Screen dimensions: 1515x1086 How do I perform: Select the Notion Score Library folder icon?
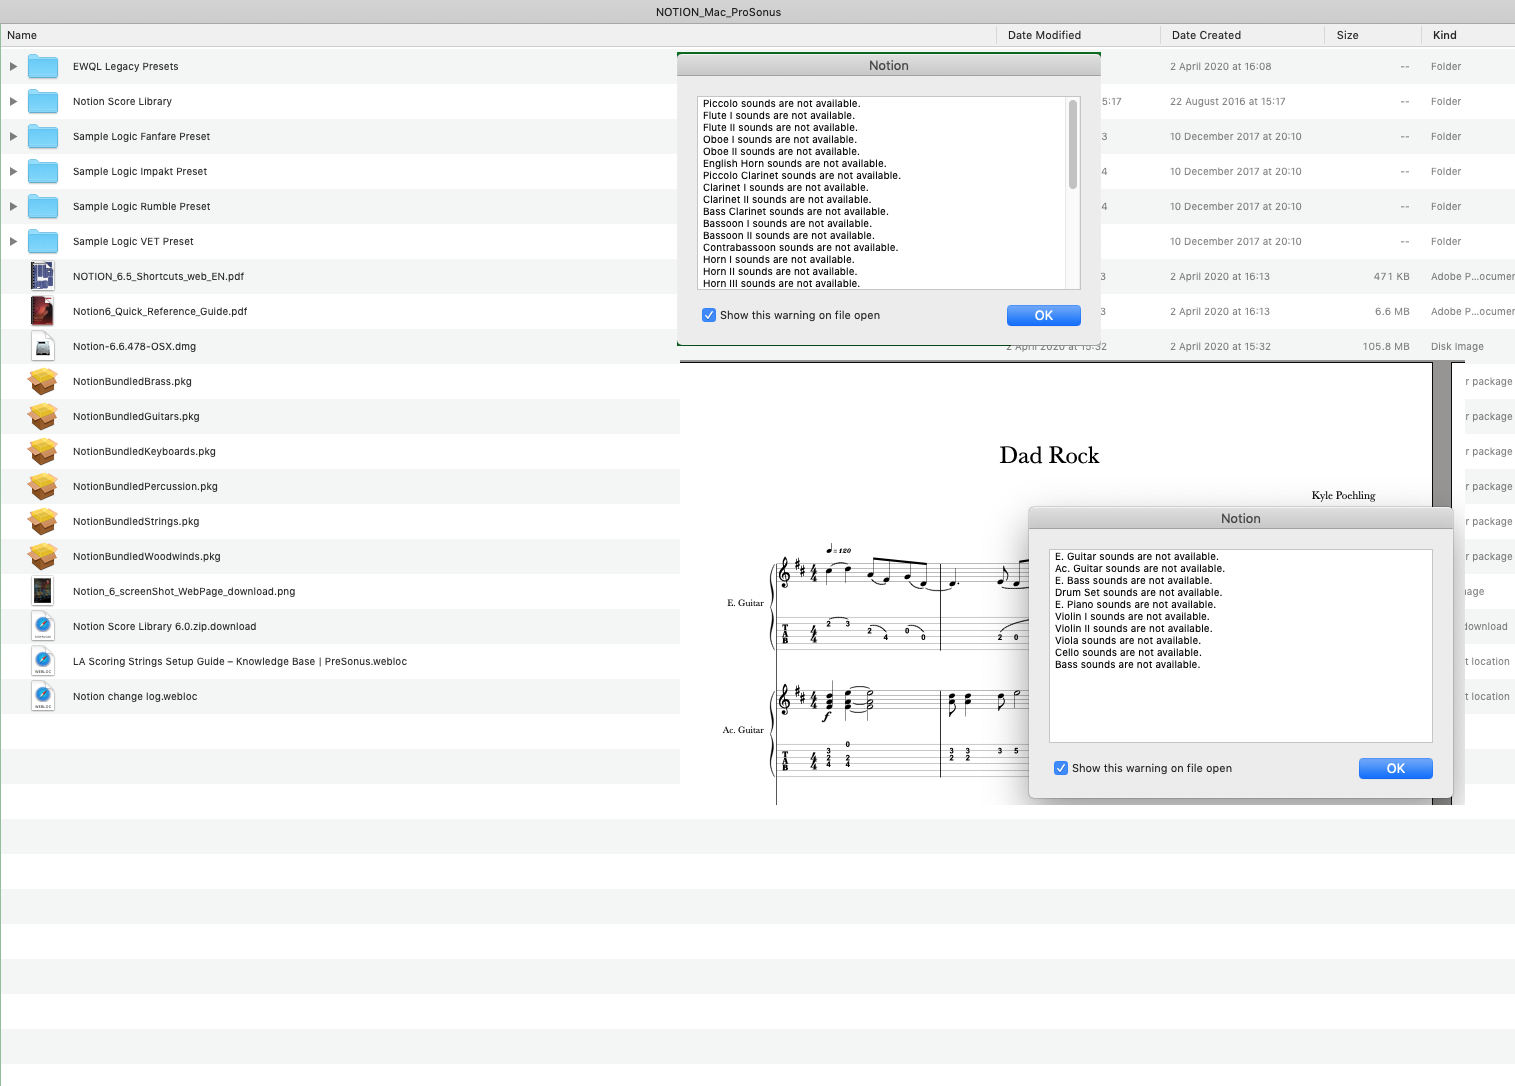[x=42, y=102]
